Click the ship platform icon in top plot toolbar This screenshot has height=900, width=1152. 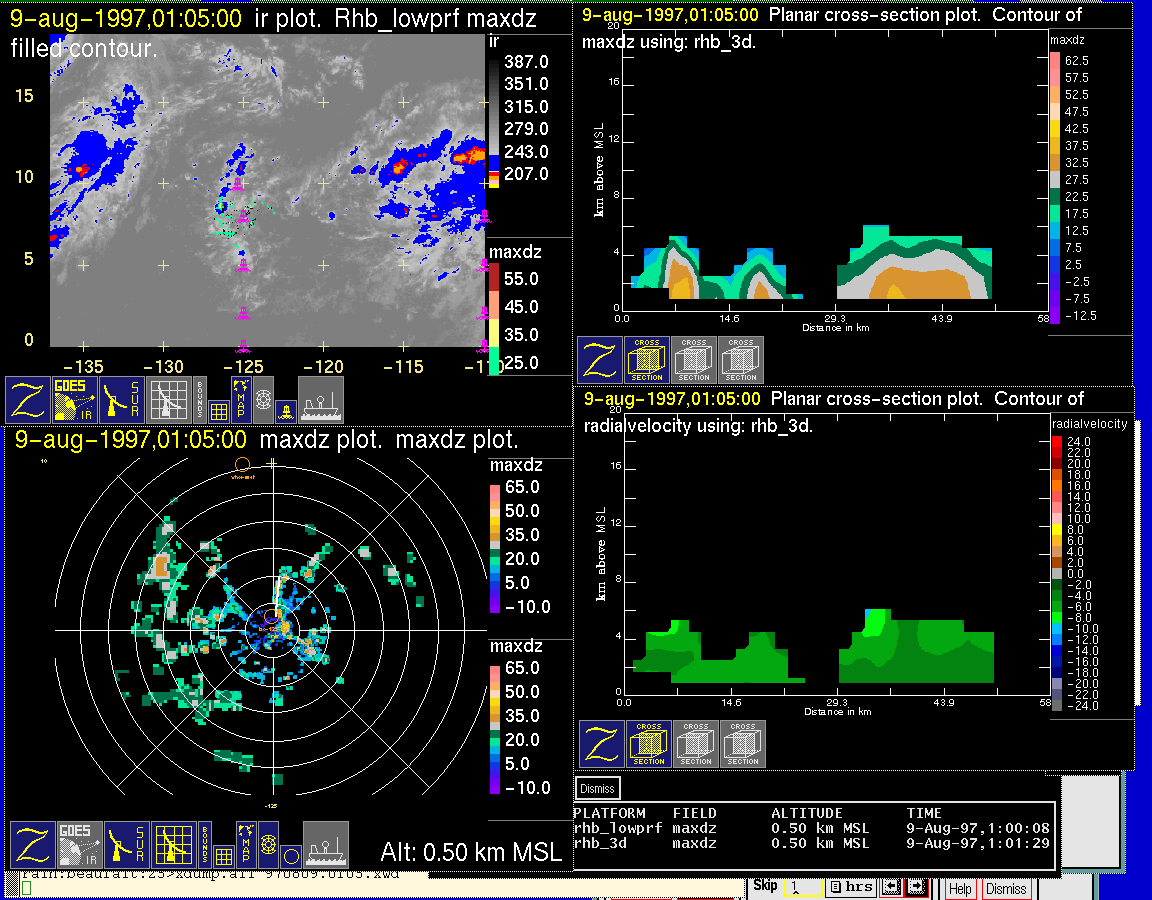pos(321,400)
